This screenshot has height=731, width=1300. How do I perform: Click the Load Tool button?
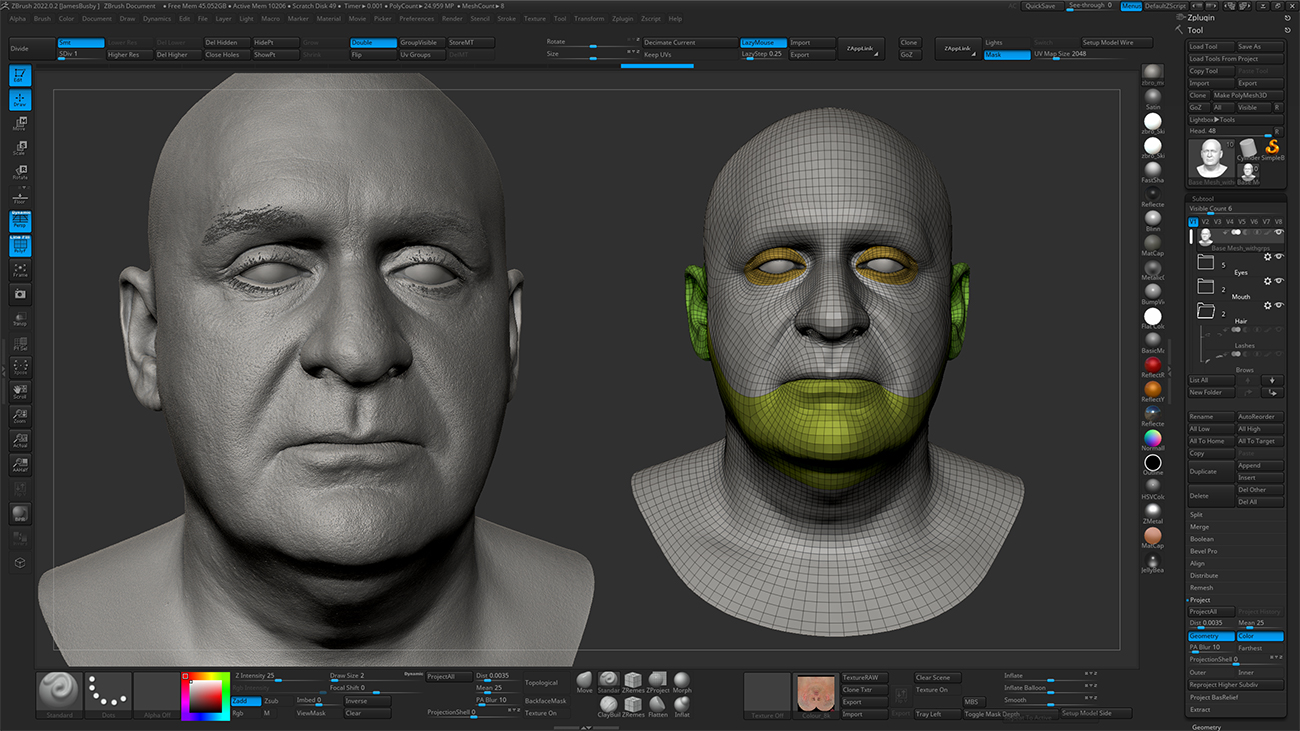(x=1211, y=47)
